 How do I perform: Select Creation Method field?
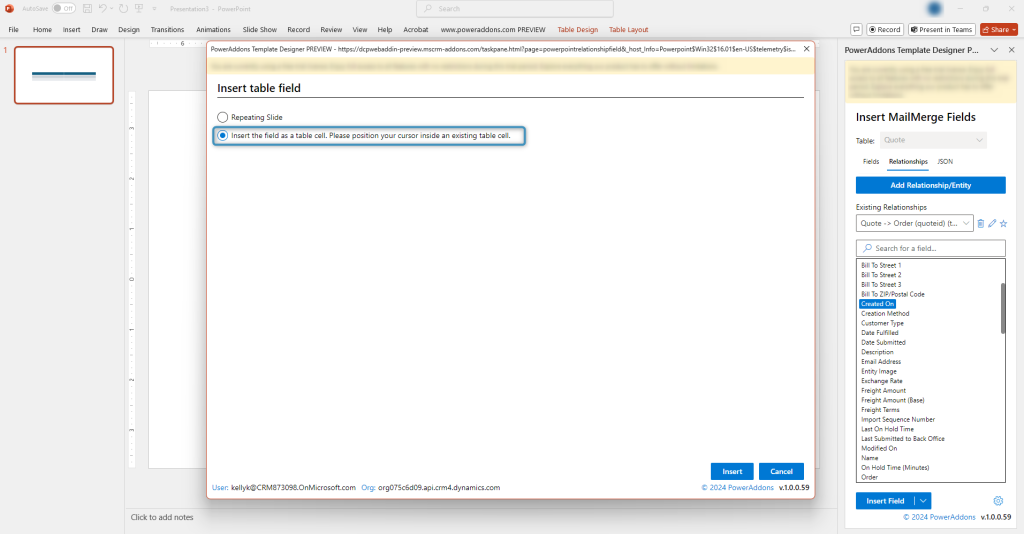point(885,313)
